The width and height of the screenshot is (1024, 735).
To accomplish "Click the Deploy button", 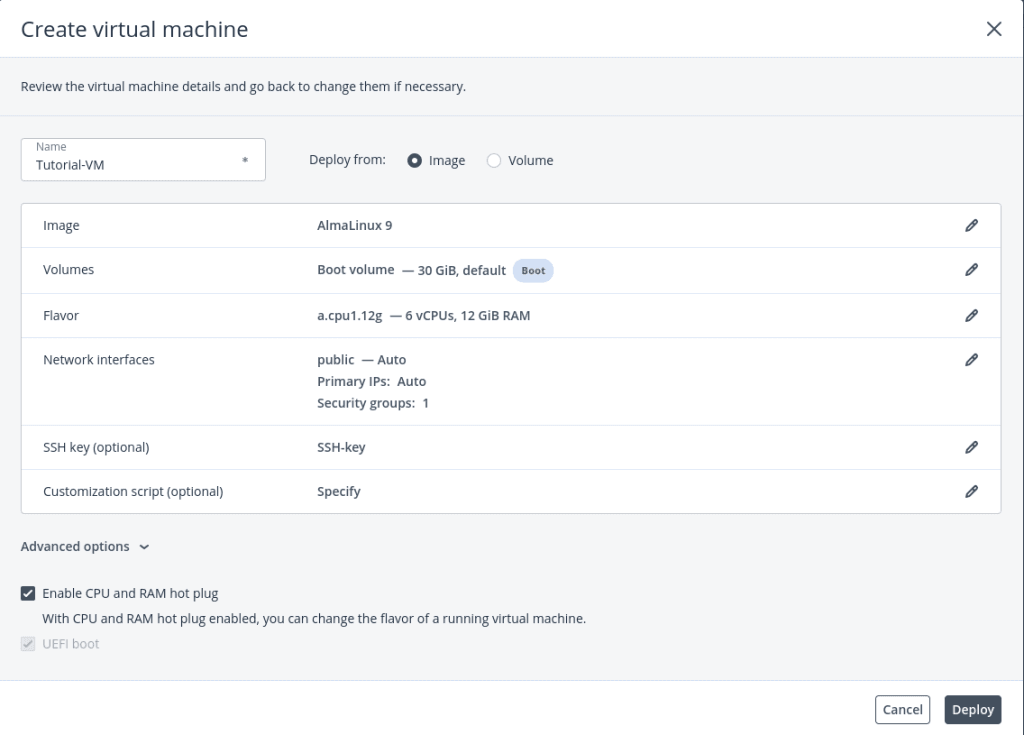I will 972,710.
